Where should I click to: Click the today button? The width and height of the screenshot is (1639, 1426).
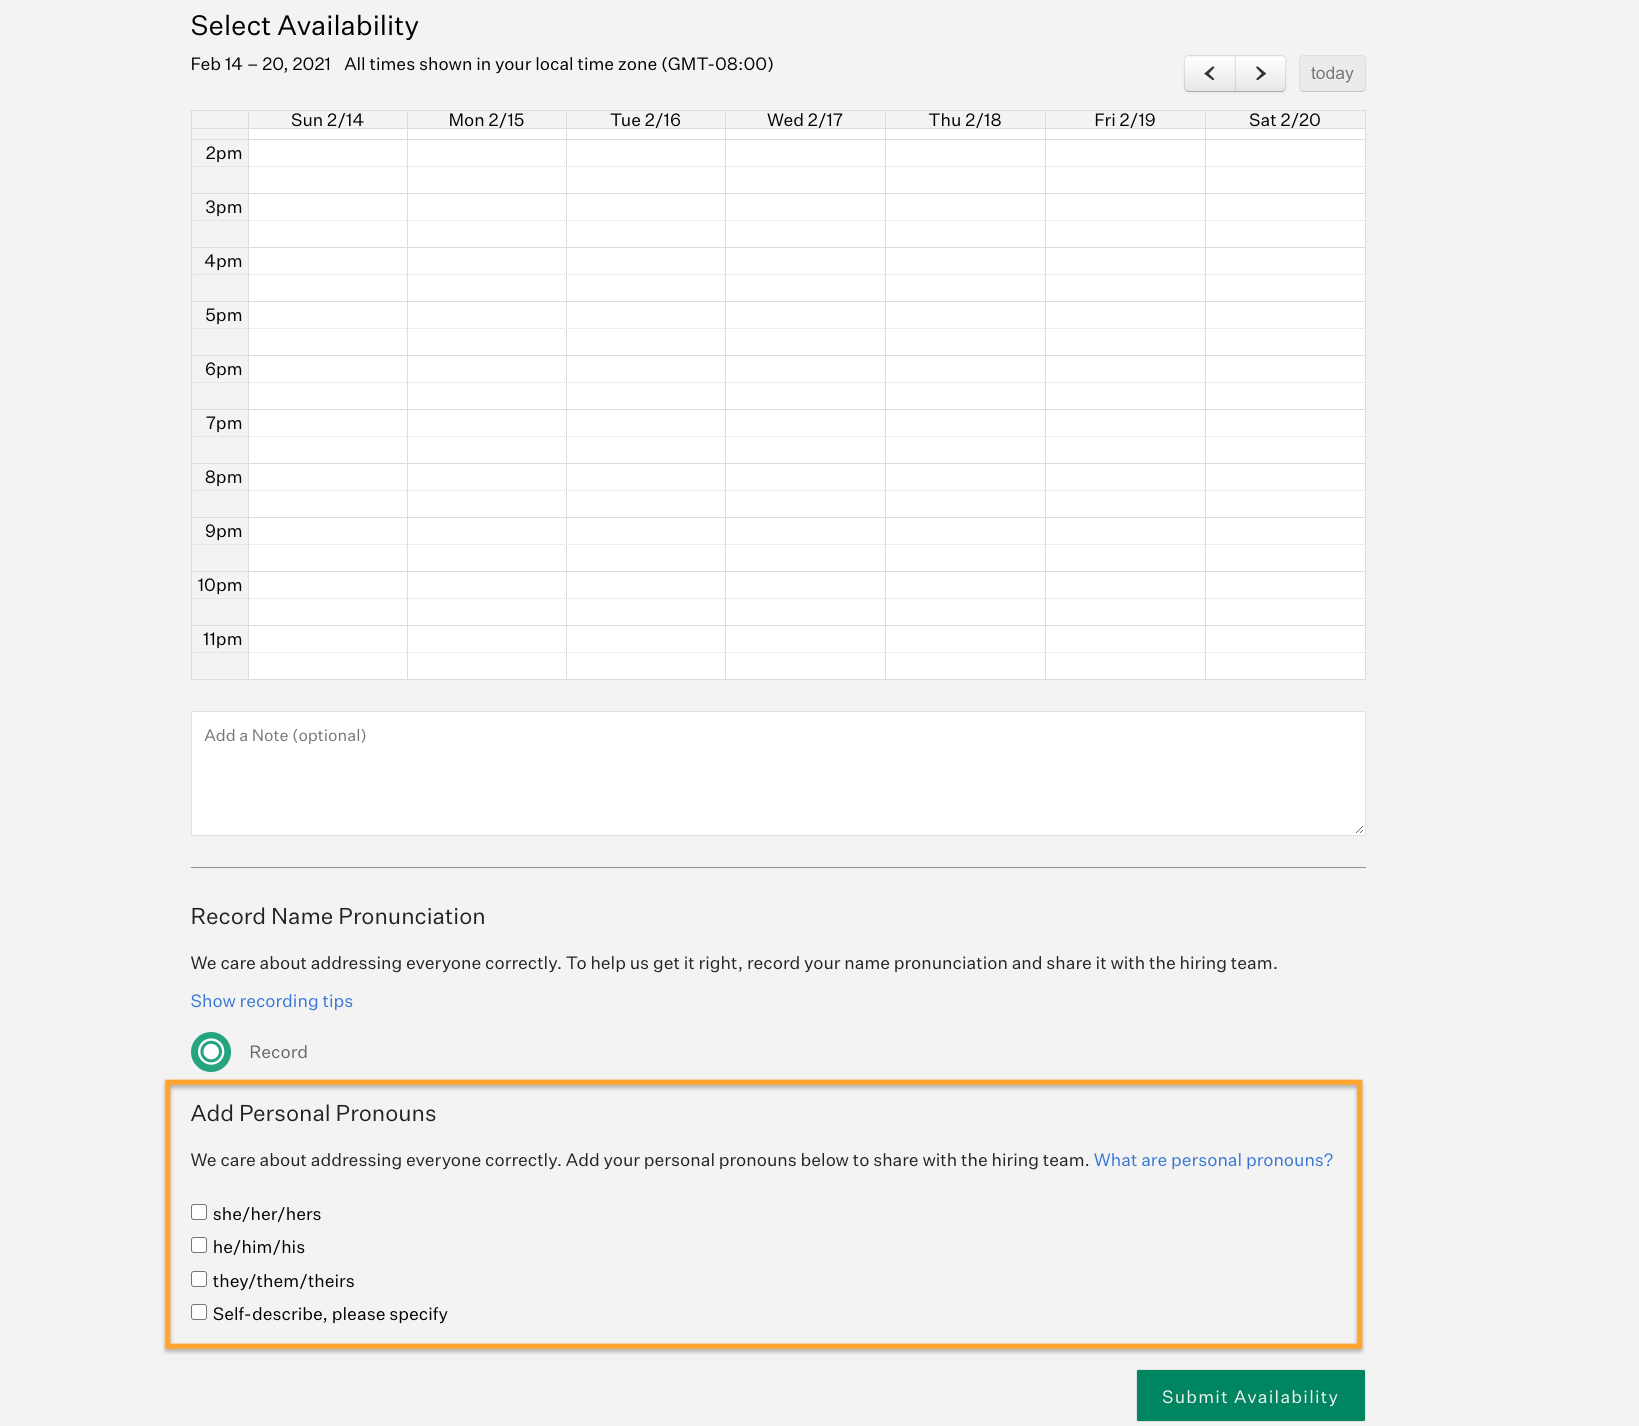click(x=1332, y=73)
